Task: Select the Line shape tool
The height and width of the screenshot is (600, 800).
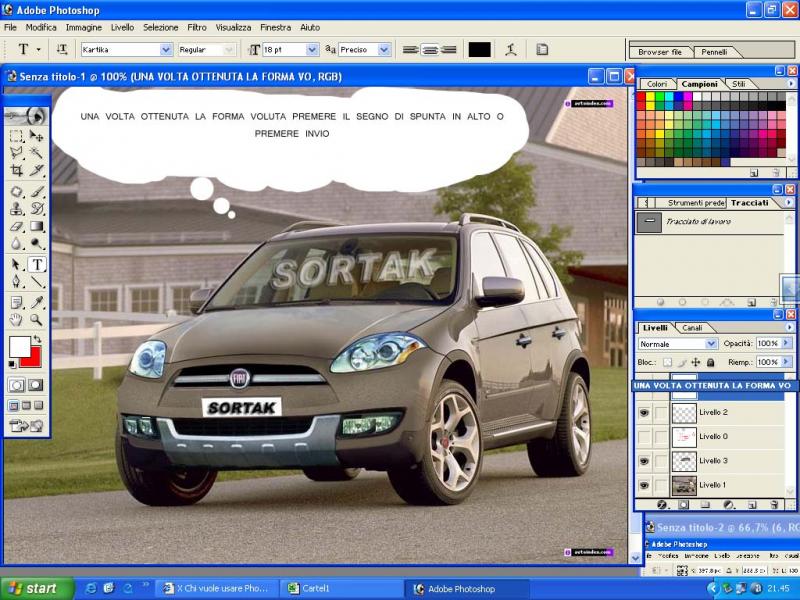Action: [x=36, y=282]
